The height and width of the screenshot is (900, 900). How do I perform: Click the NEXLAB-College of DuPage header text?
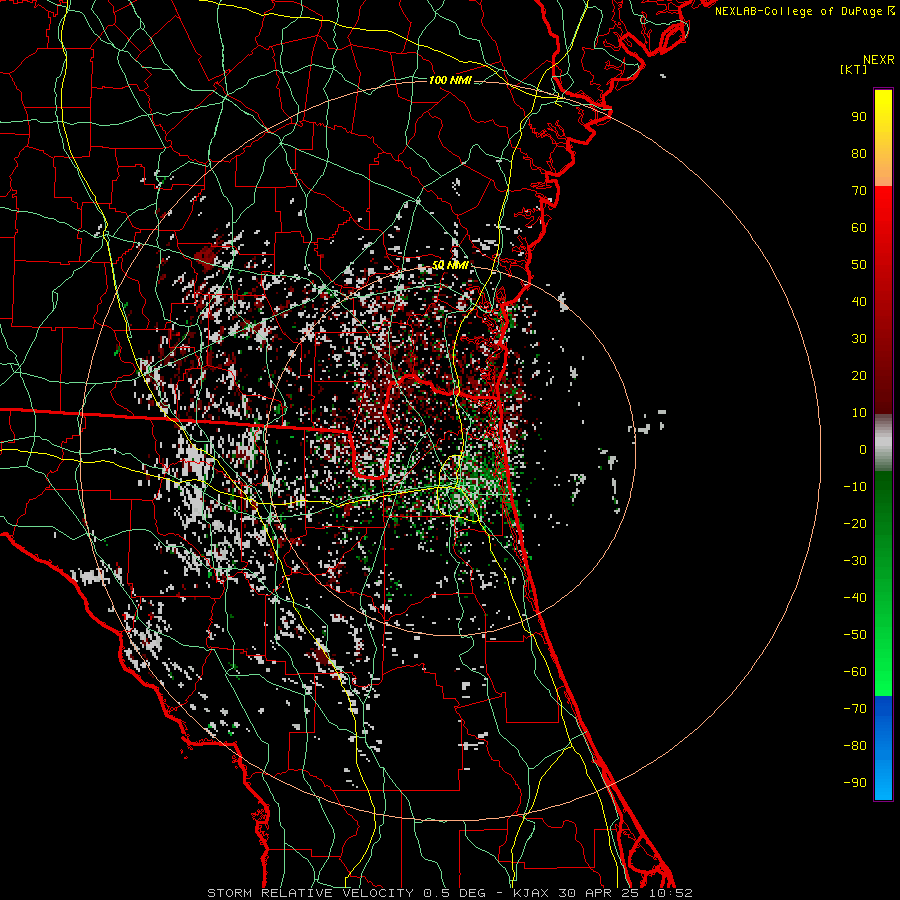click(x=804, y=11)
